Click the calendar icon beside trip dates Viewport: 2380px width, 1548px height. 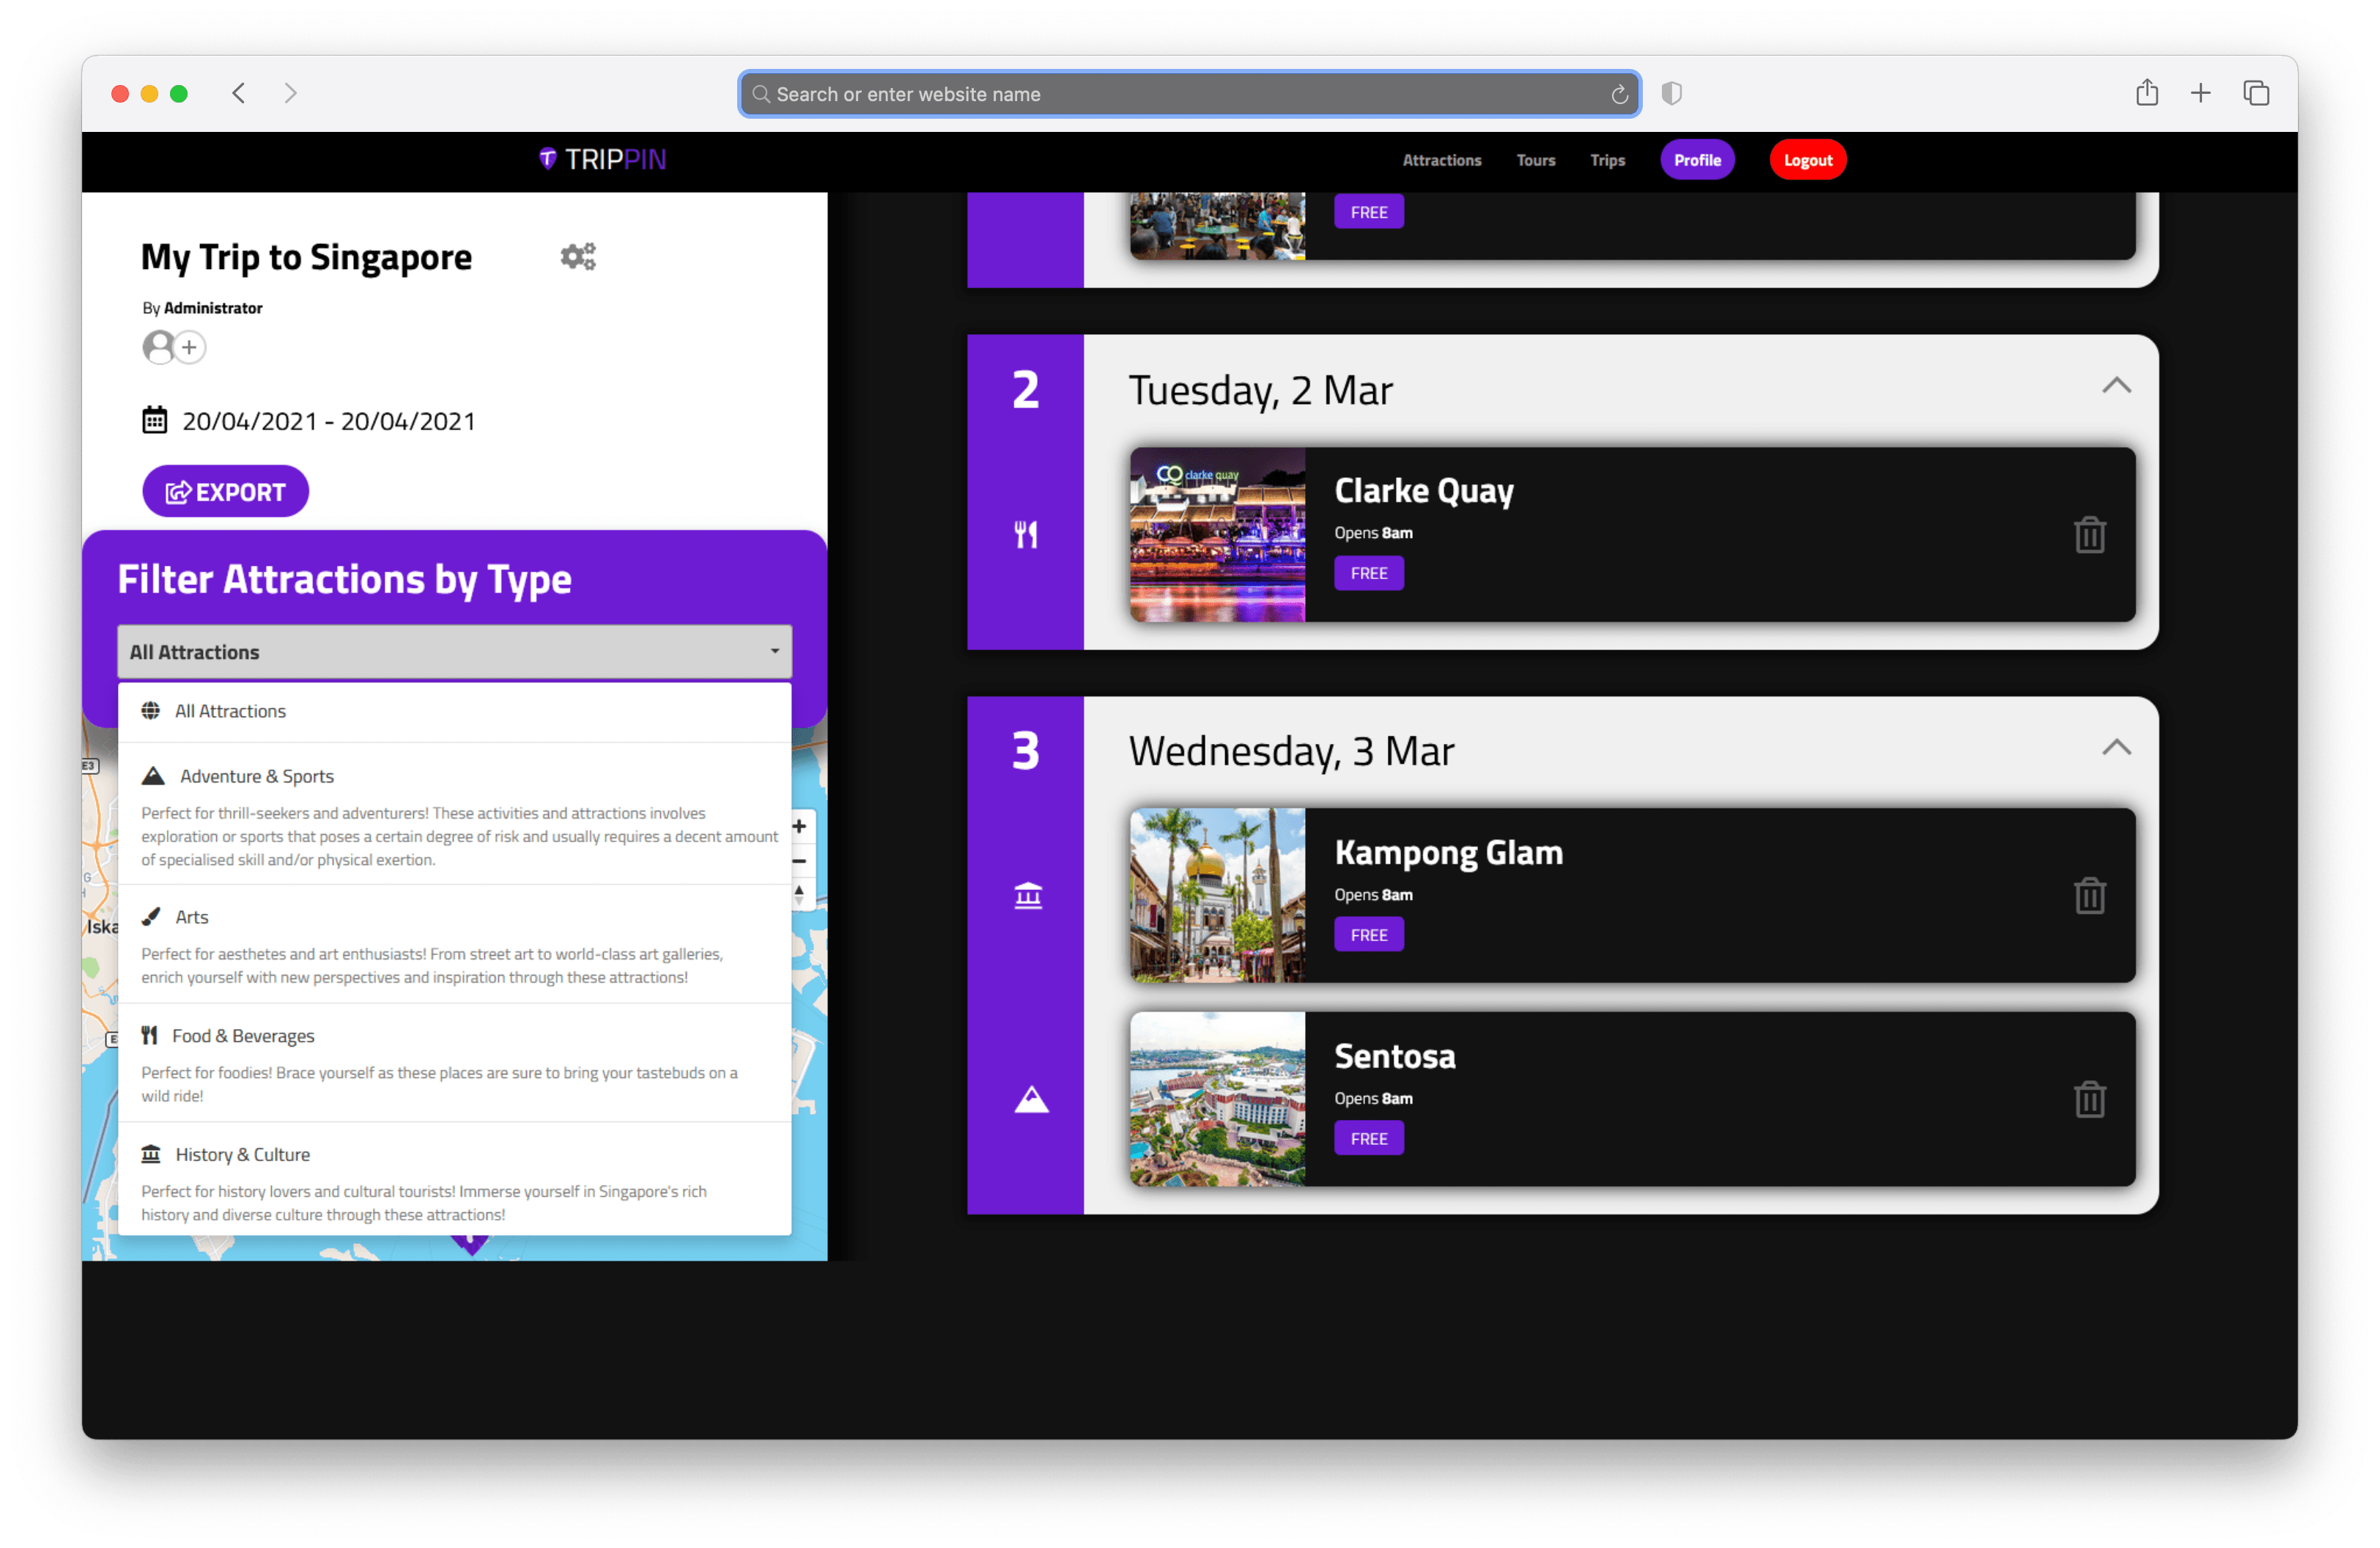tap(155, 420)
